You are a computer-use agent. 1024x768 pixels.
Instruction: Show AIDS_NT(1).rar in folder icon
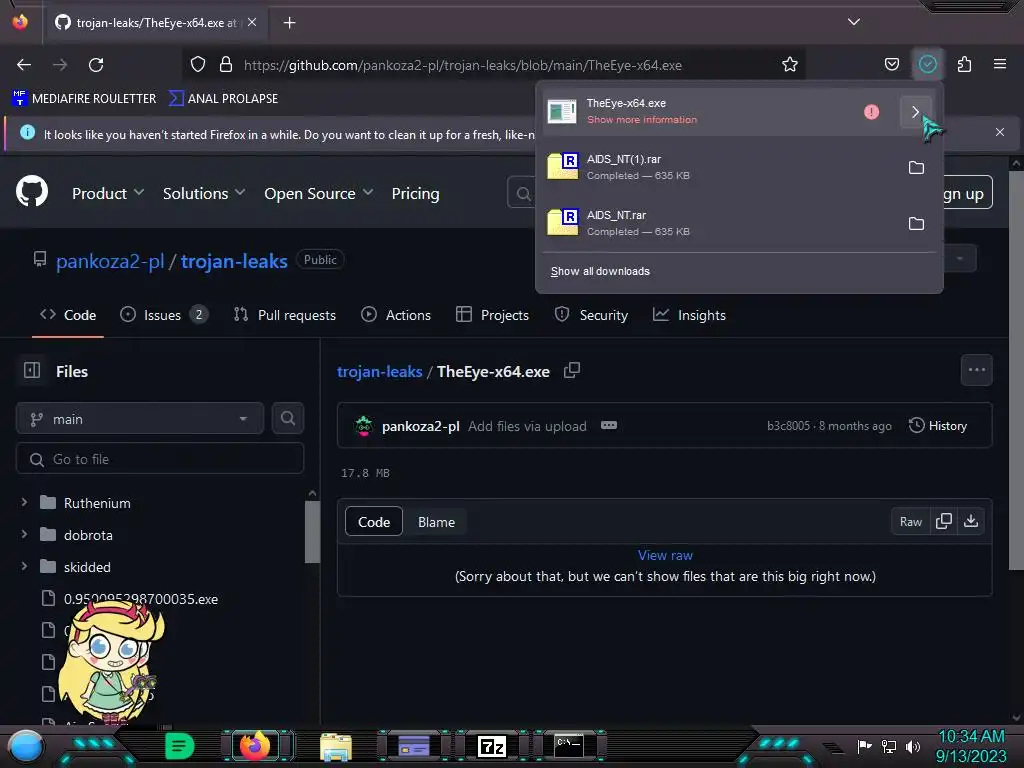pos(916,168)
